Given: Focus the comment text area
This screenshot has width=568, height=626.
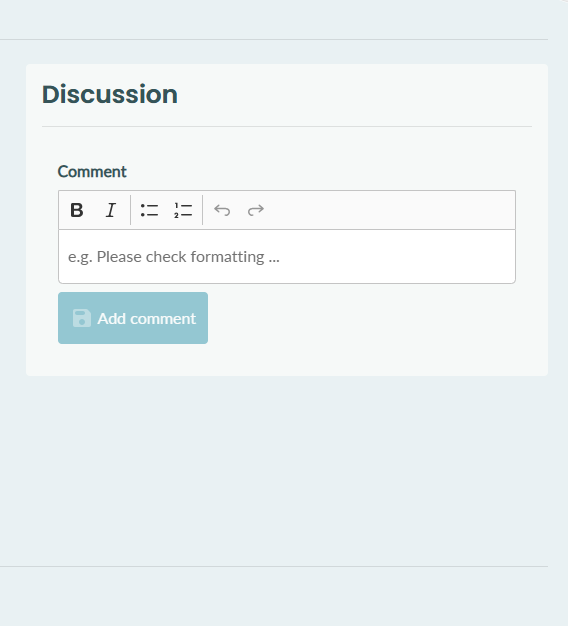Looking at the screenshot, I should click(x=287, y=257).
